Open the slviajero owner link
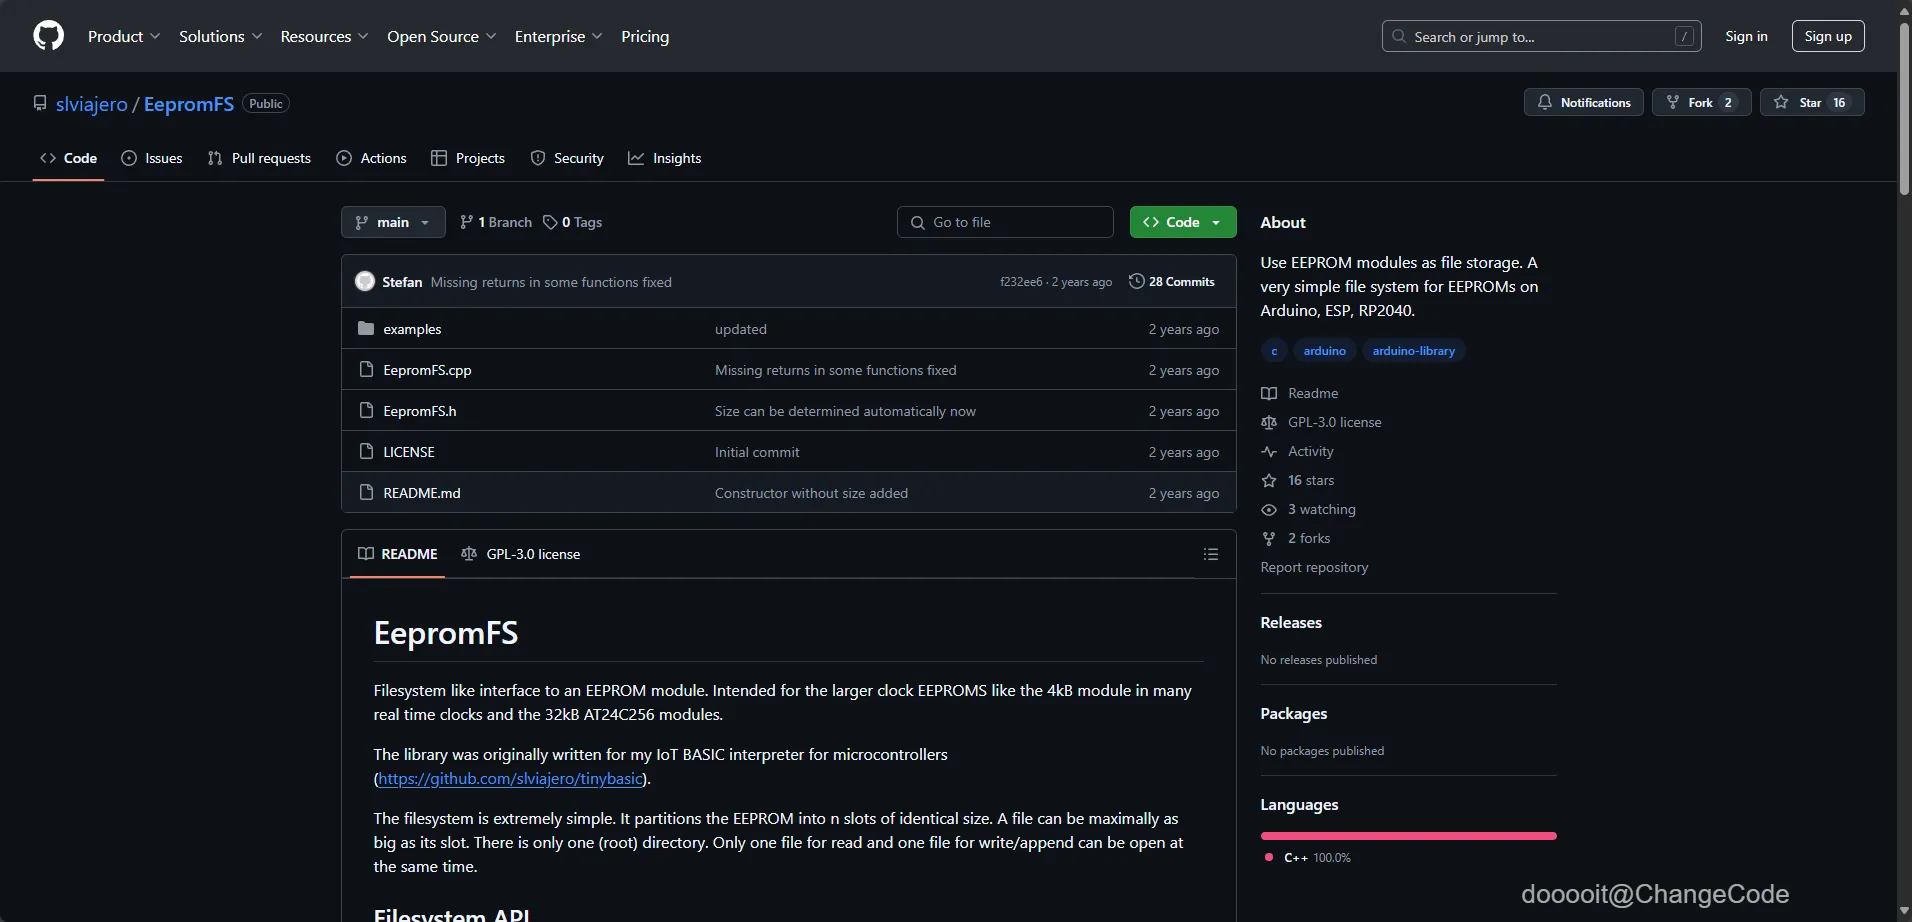Screen dimensions: 1912x922 [x=92, y=104]
